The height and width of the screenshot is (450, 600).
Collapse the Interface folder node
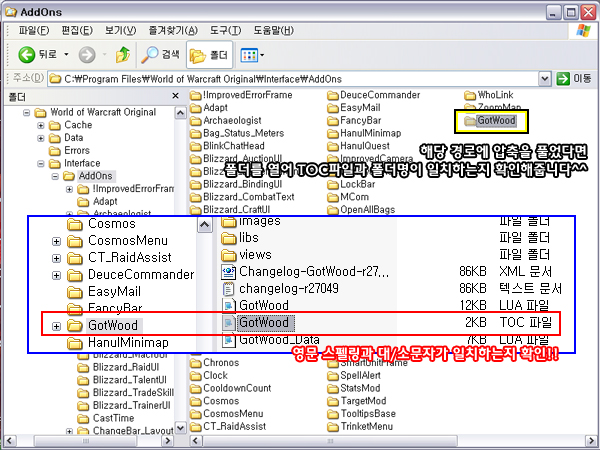[x=41, y=163]
